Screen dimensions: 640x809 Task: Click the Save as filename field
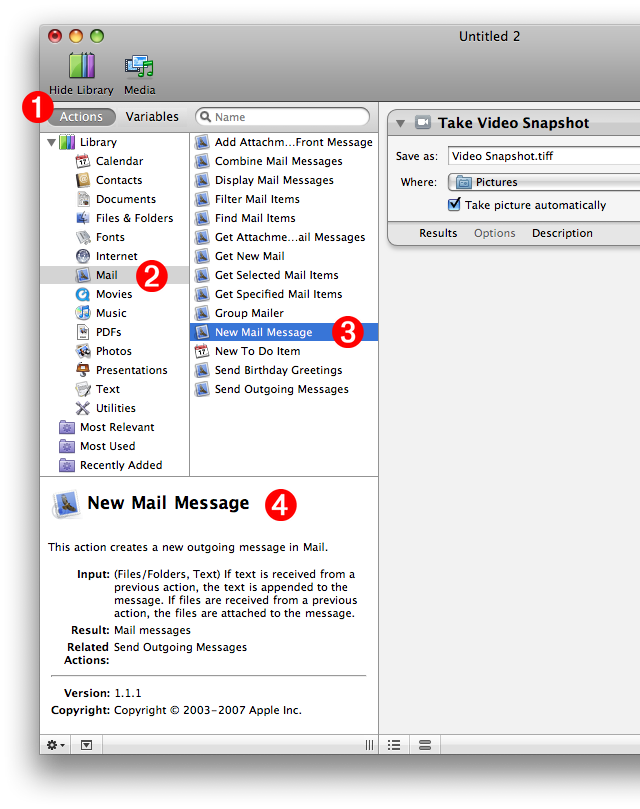543,156
